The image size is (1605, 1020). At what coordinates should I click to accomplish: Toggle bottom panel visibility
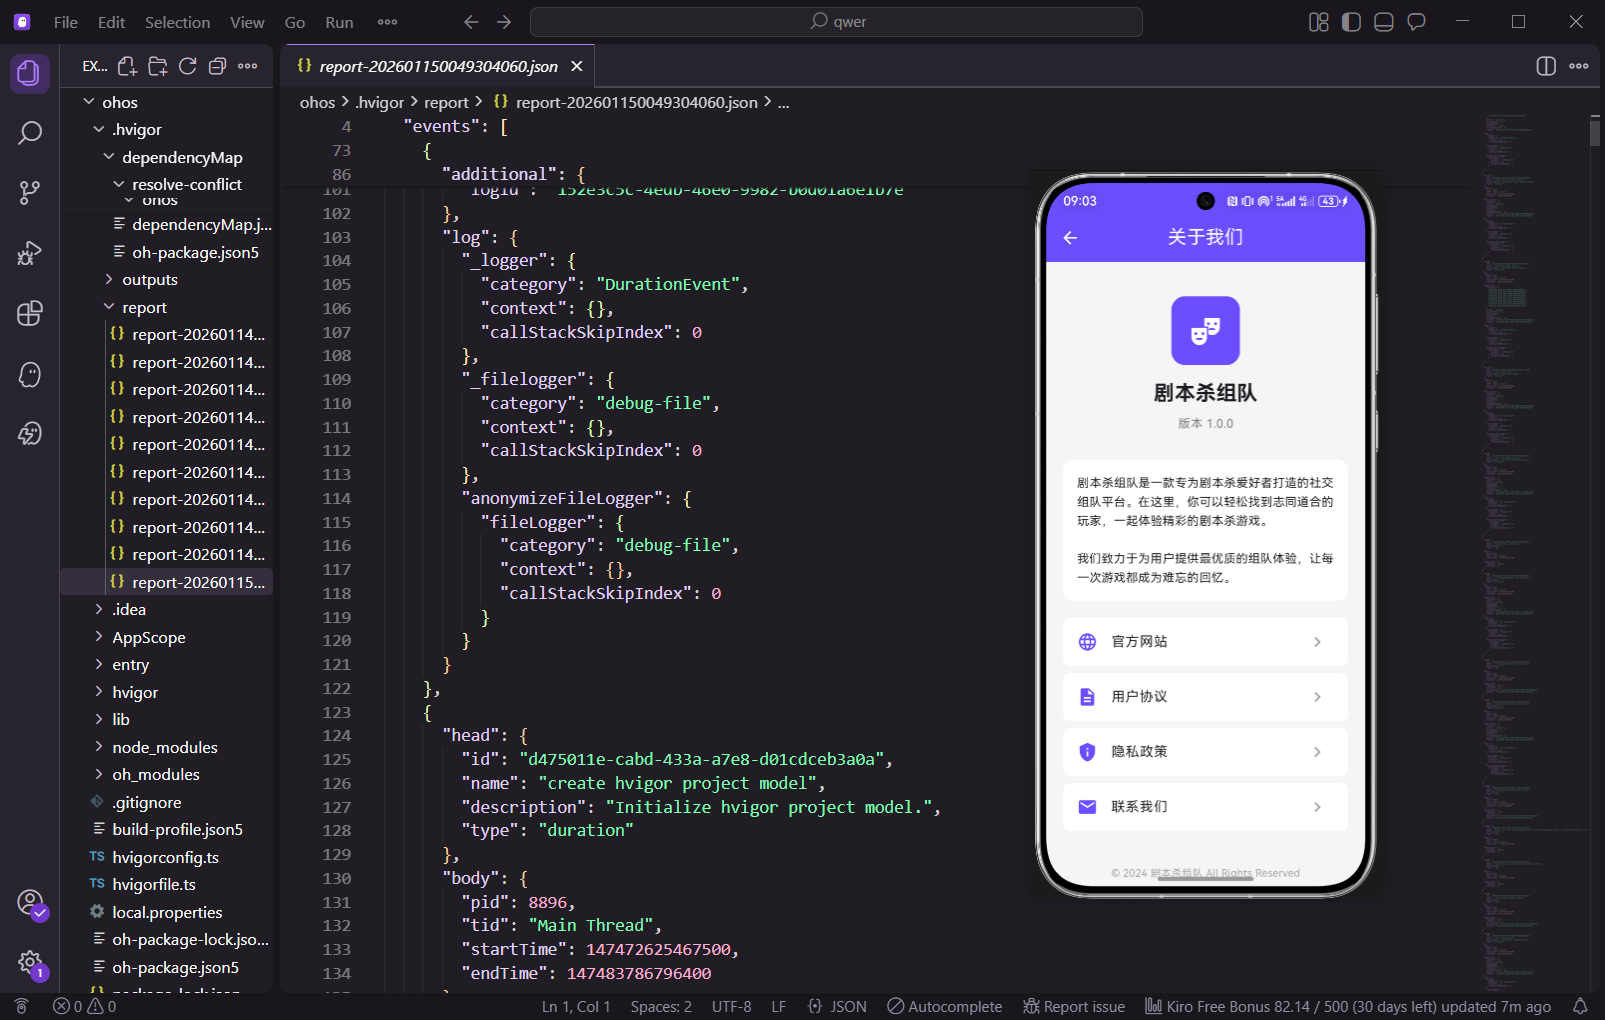[1384, 22]
